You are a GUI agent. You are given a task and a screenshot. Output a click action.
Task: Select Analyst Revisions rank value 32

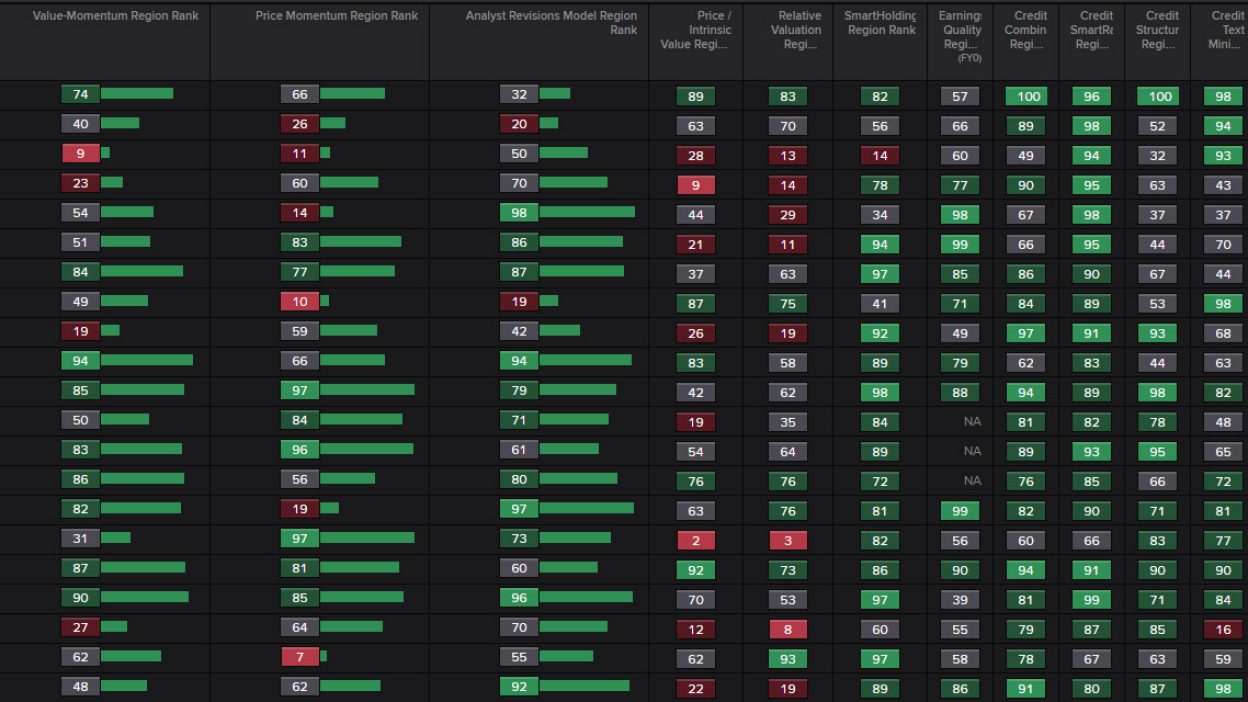click(x=519, y=94)
